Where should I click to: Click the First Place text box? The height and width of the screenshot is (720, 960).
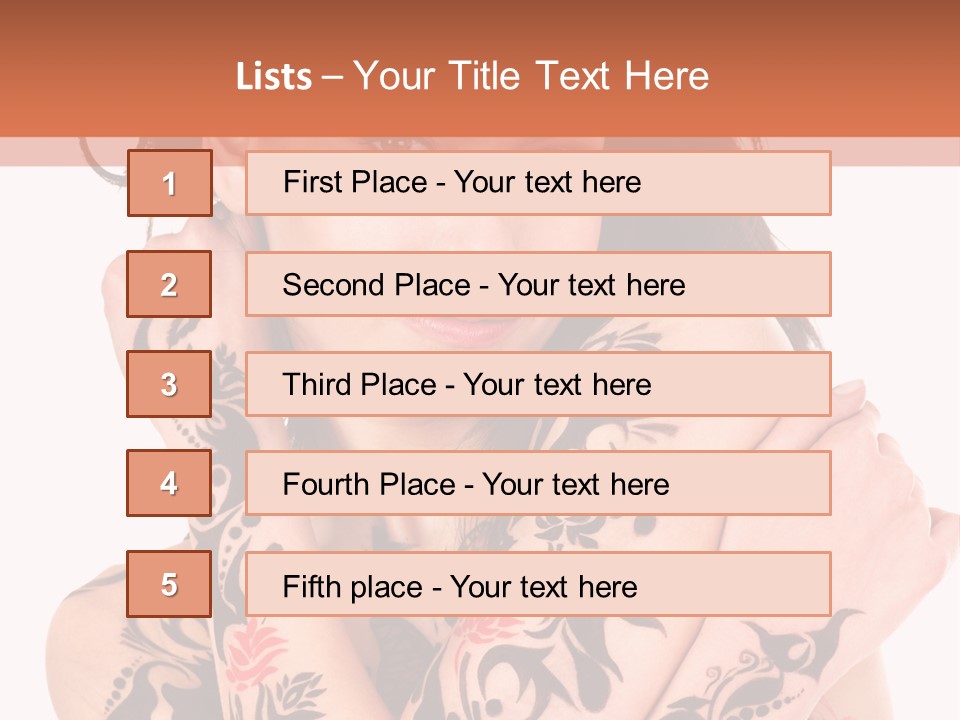(x=538, y=183)
